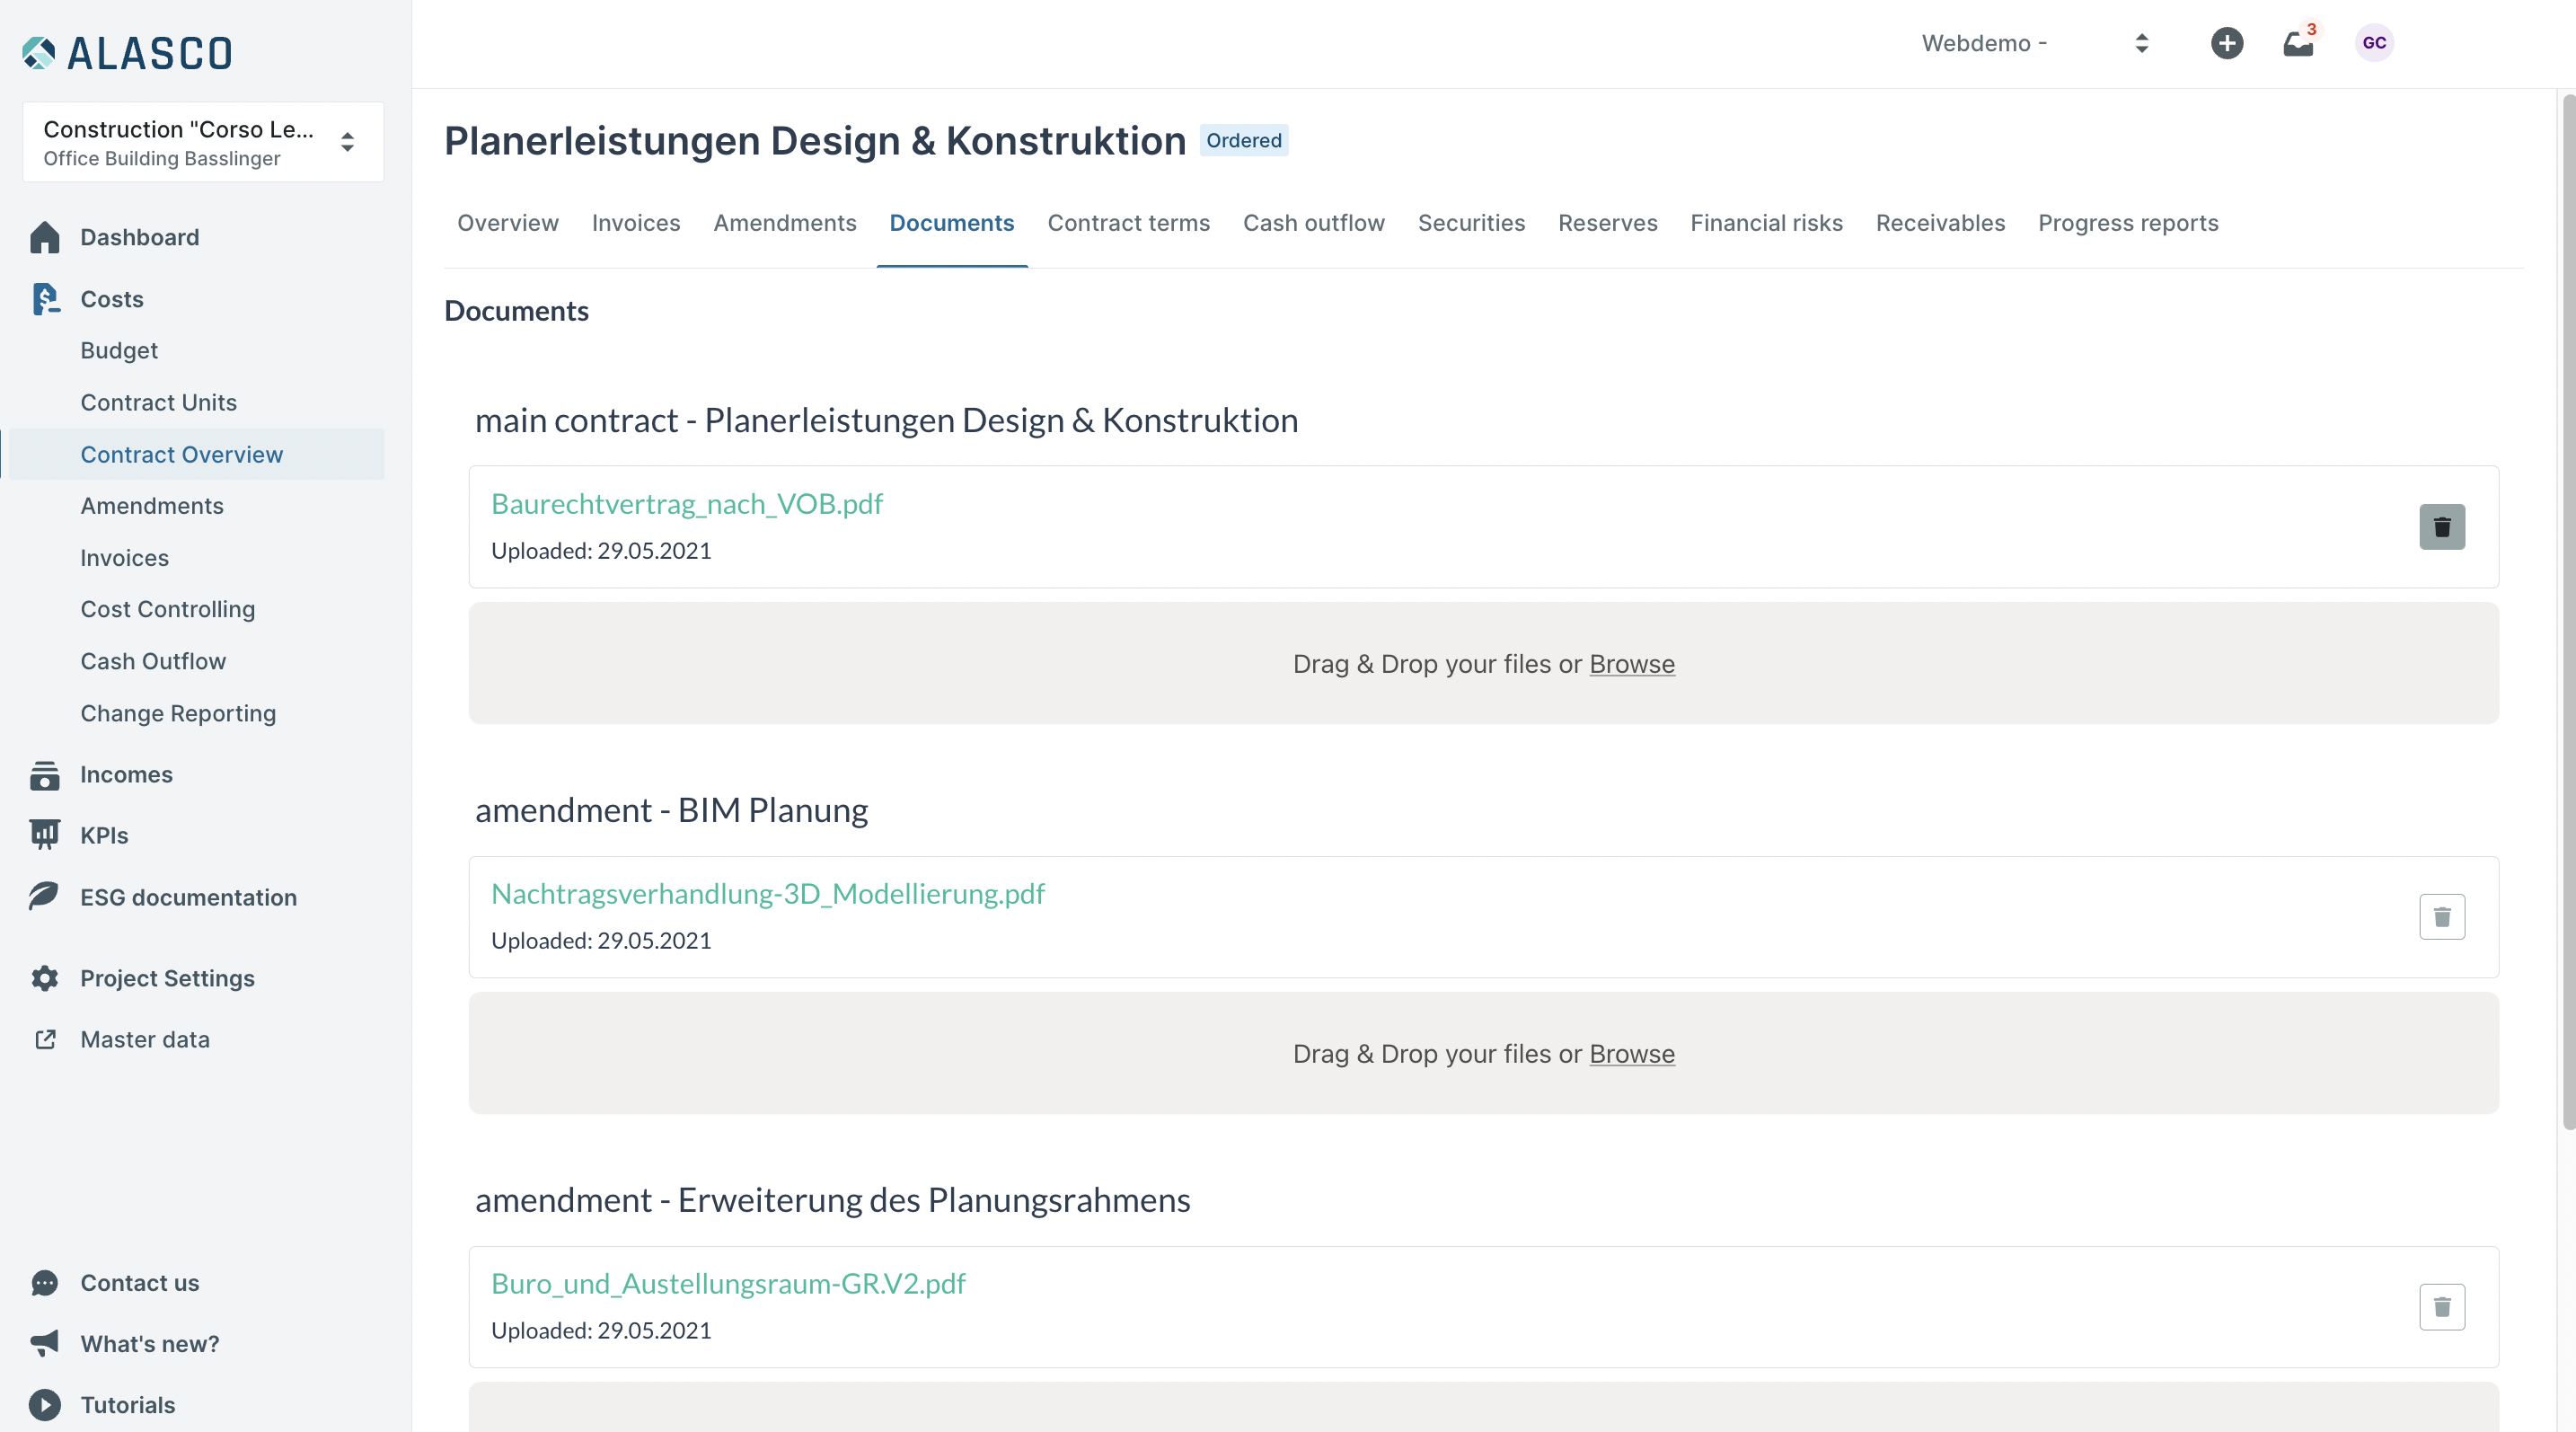Click the page vertical scrollbar
The height and width of the screenshot is (1432, 2576).
click(2568, 612)
